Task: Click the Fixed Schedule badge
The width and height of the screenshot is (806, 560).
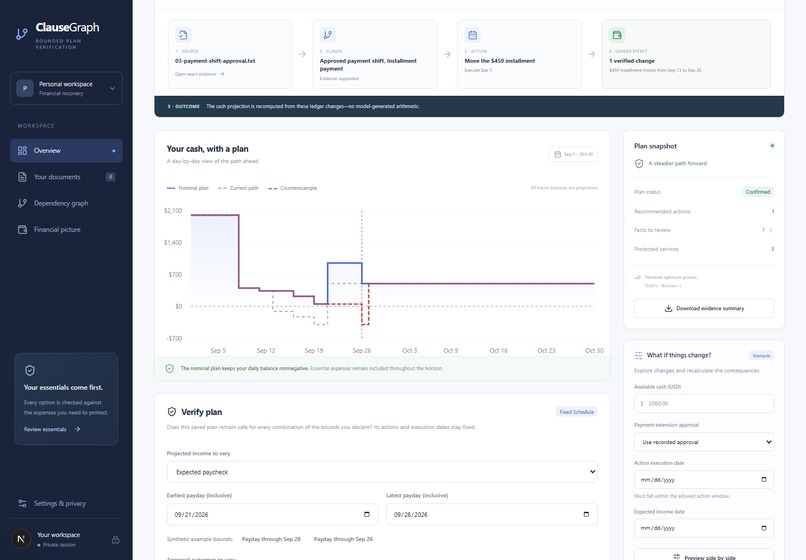Action: click(576, 412)
